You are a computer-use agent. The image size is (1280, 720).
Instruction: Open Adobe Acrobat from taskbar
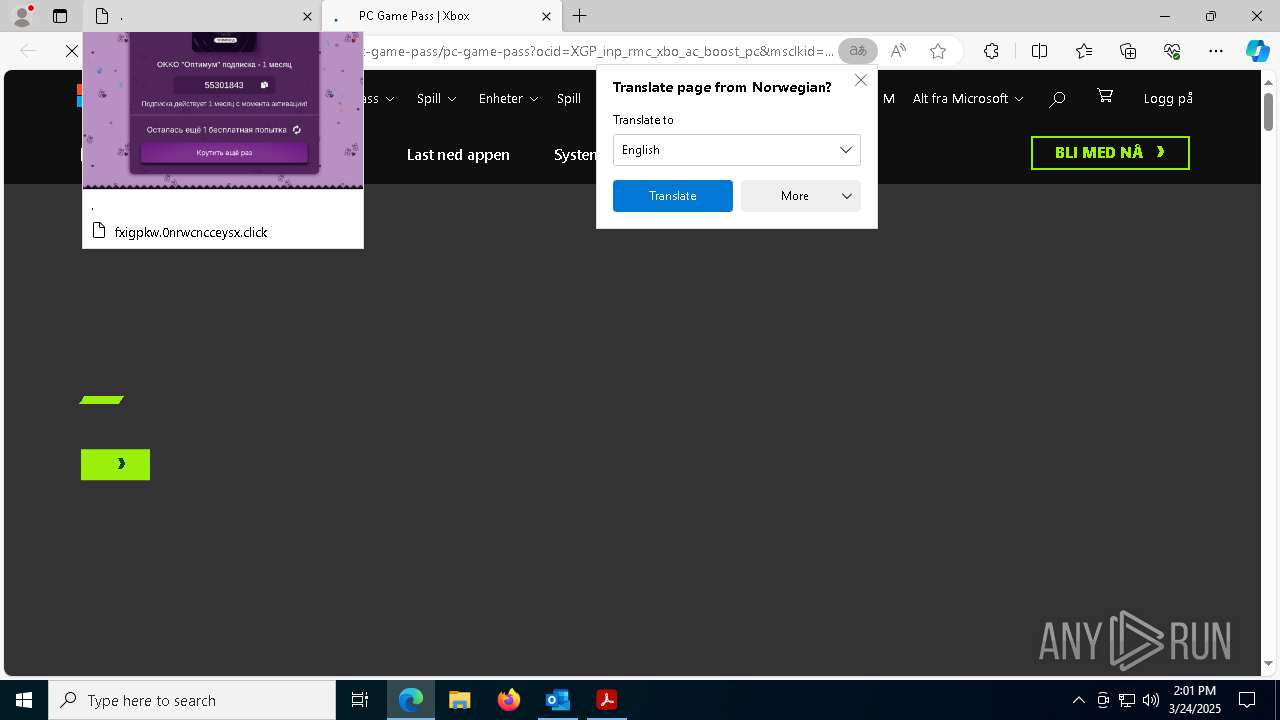pyautogui.click(x=606, y=700)
